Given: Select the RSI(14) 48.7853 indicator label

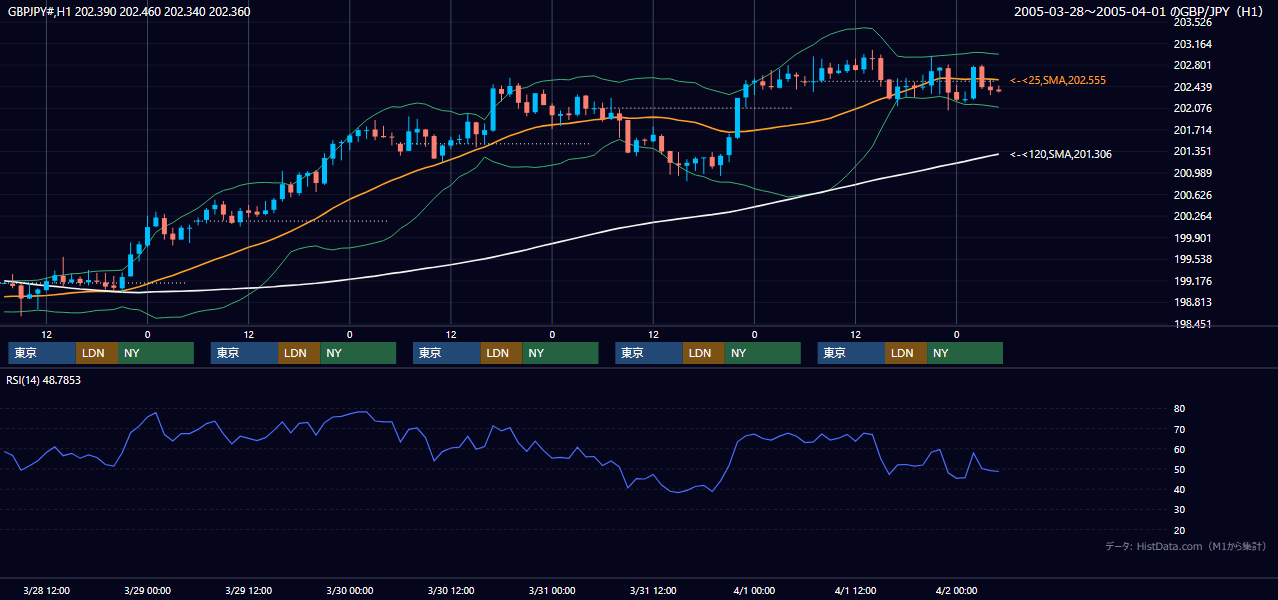Looking at the screenshot, I should coord(44,380).
